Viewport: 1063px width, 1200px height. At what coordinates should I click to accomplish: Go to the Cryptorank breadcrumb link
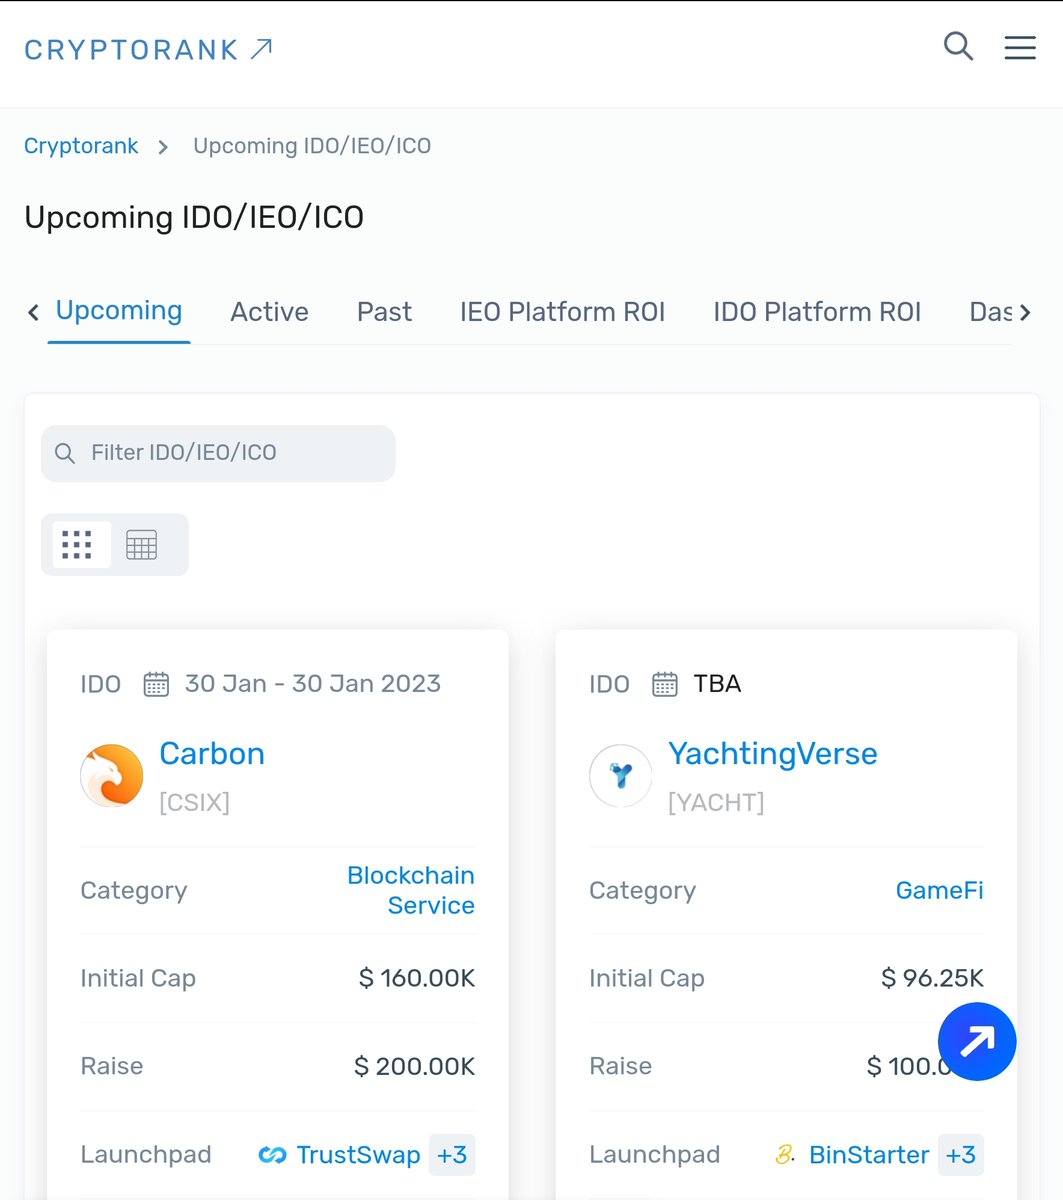81,146
